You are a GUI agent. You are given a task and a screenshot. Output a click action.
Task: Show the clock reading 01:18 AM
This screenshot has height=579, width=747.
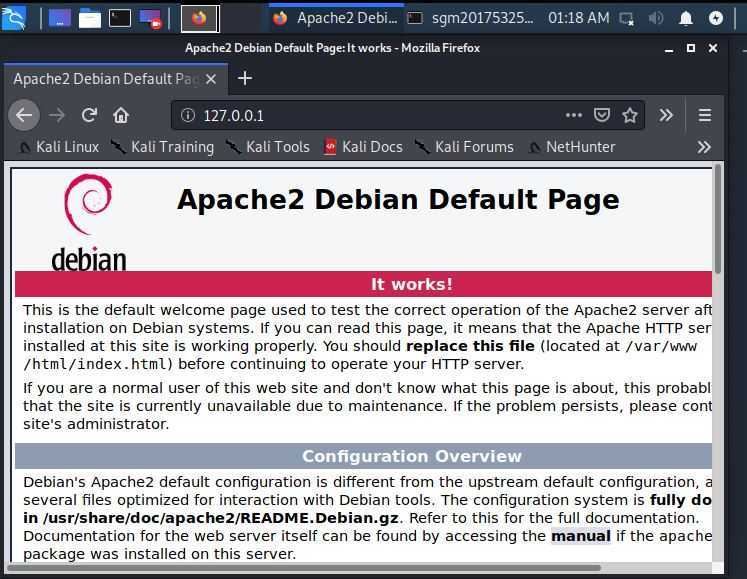(x=578, y=18)
